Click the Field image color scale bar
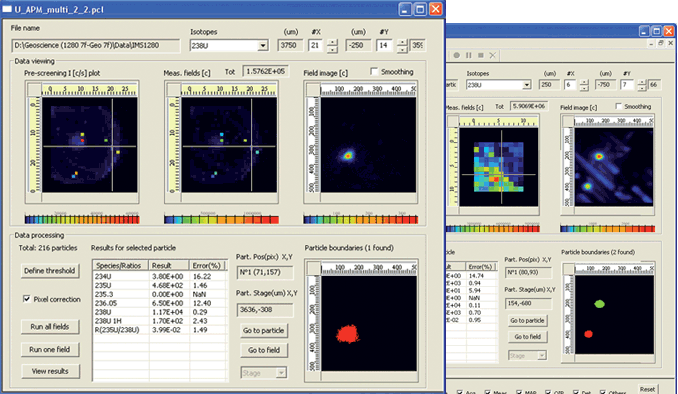678x394 pixels. 361,220
